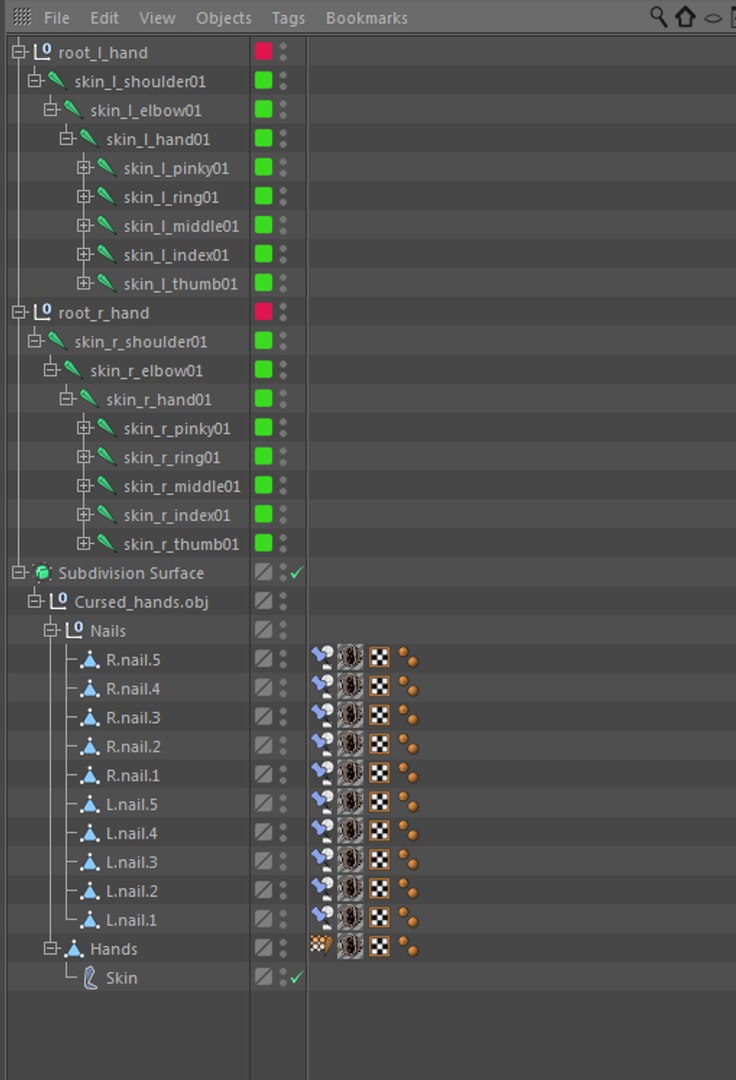736x1080 pixels.
Task: Select texture material tag on L.nail.5
Action: (x=350, y=802)
